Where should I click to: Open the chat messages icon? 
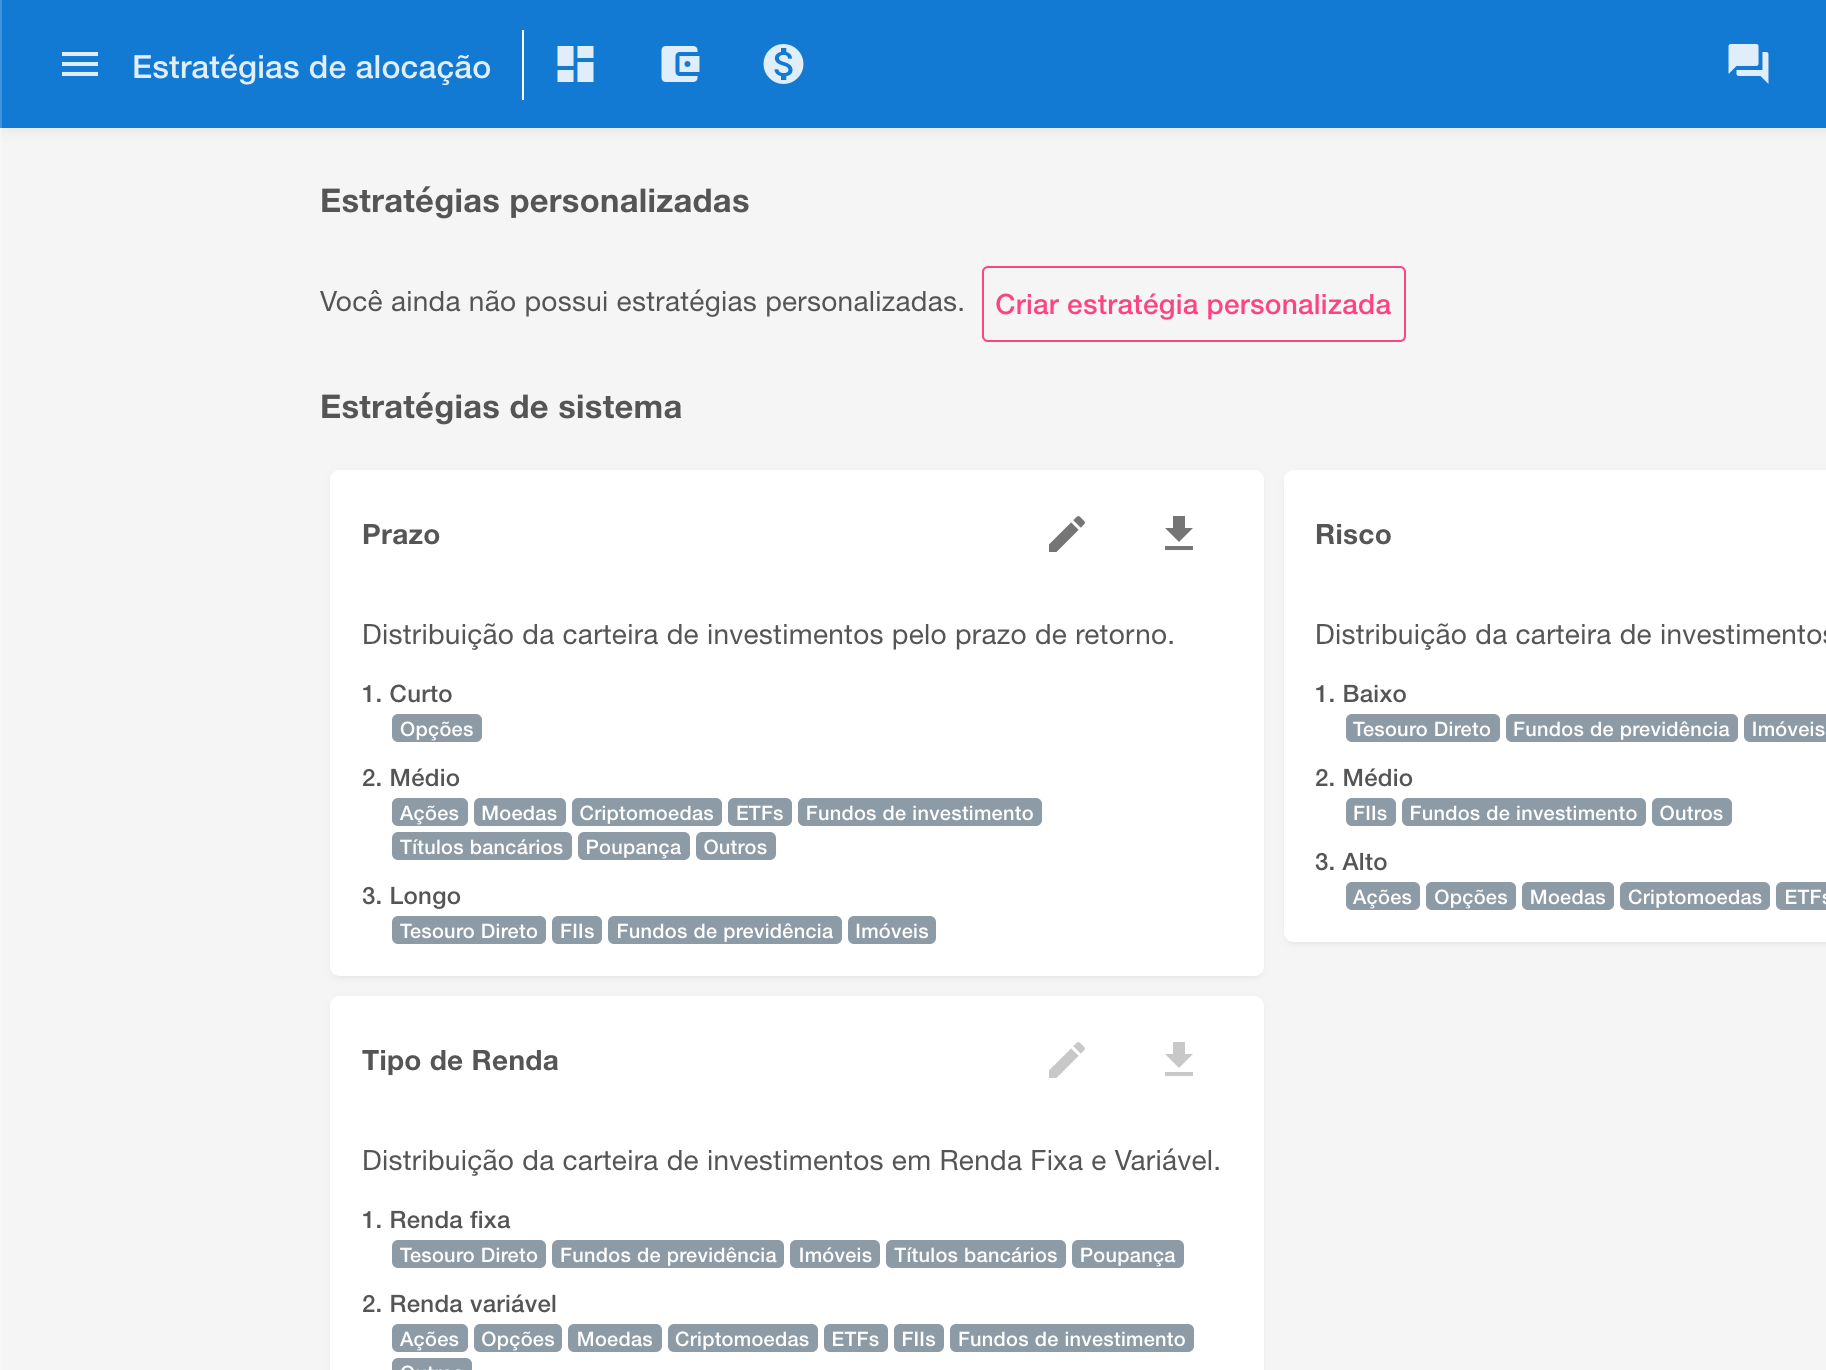pos(1747,65)
